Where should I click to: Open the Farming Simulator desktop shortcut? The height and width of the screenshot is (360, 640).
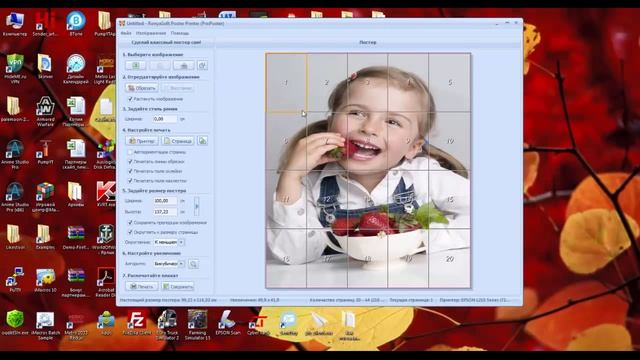(x=197, y=324)
